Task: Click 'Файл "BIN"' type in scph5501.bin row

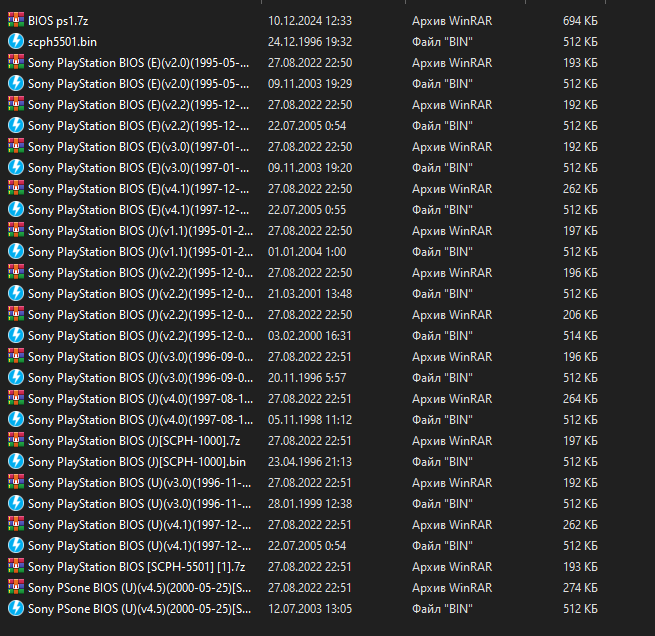Action: [x=442, y=42]
